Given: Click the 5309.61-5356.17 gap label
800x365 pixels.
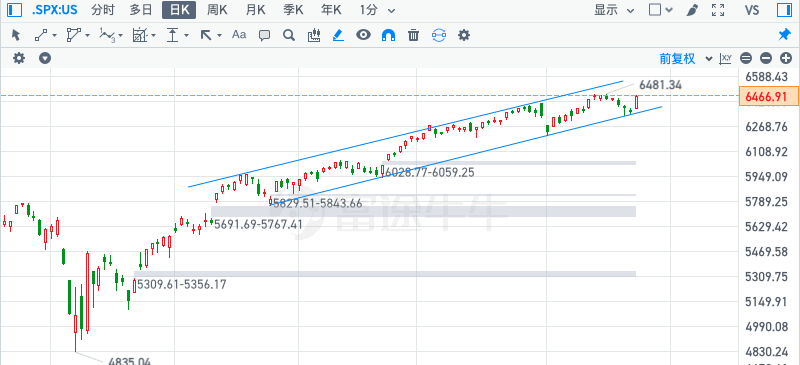Looking at the screenshot, I should [182, 284].
